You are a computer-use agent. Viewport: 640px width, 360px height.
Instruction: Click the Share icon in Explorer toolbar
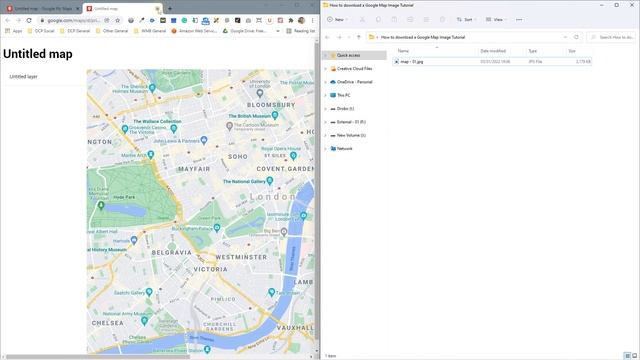tap(426, 20)
